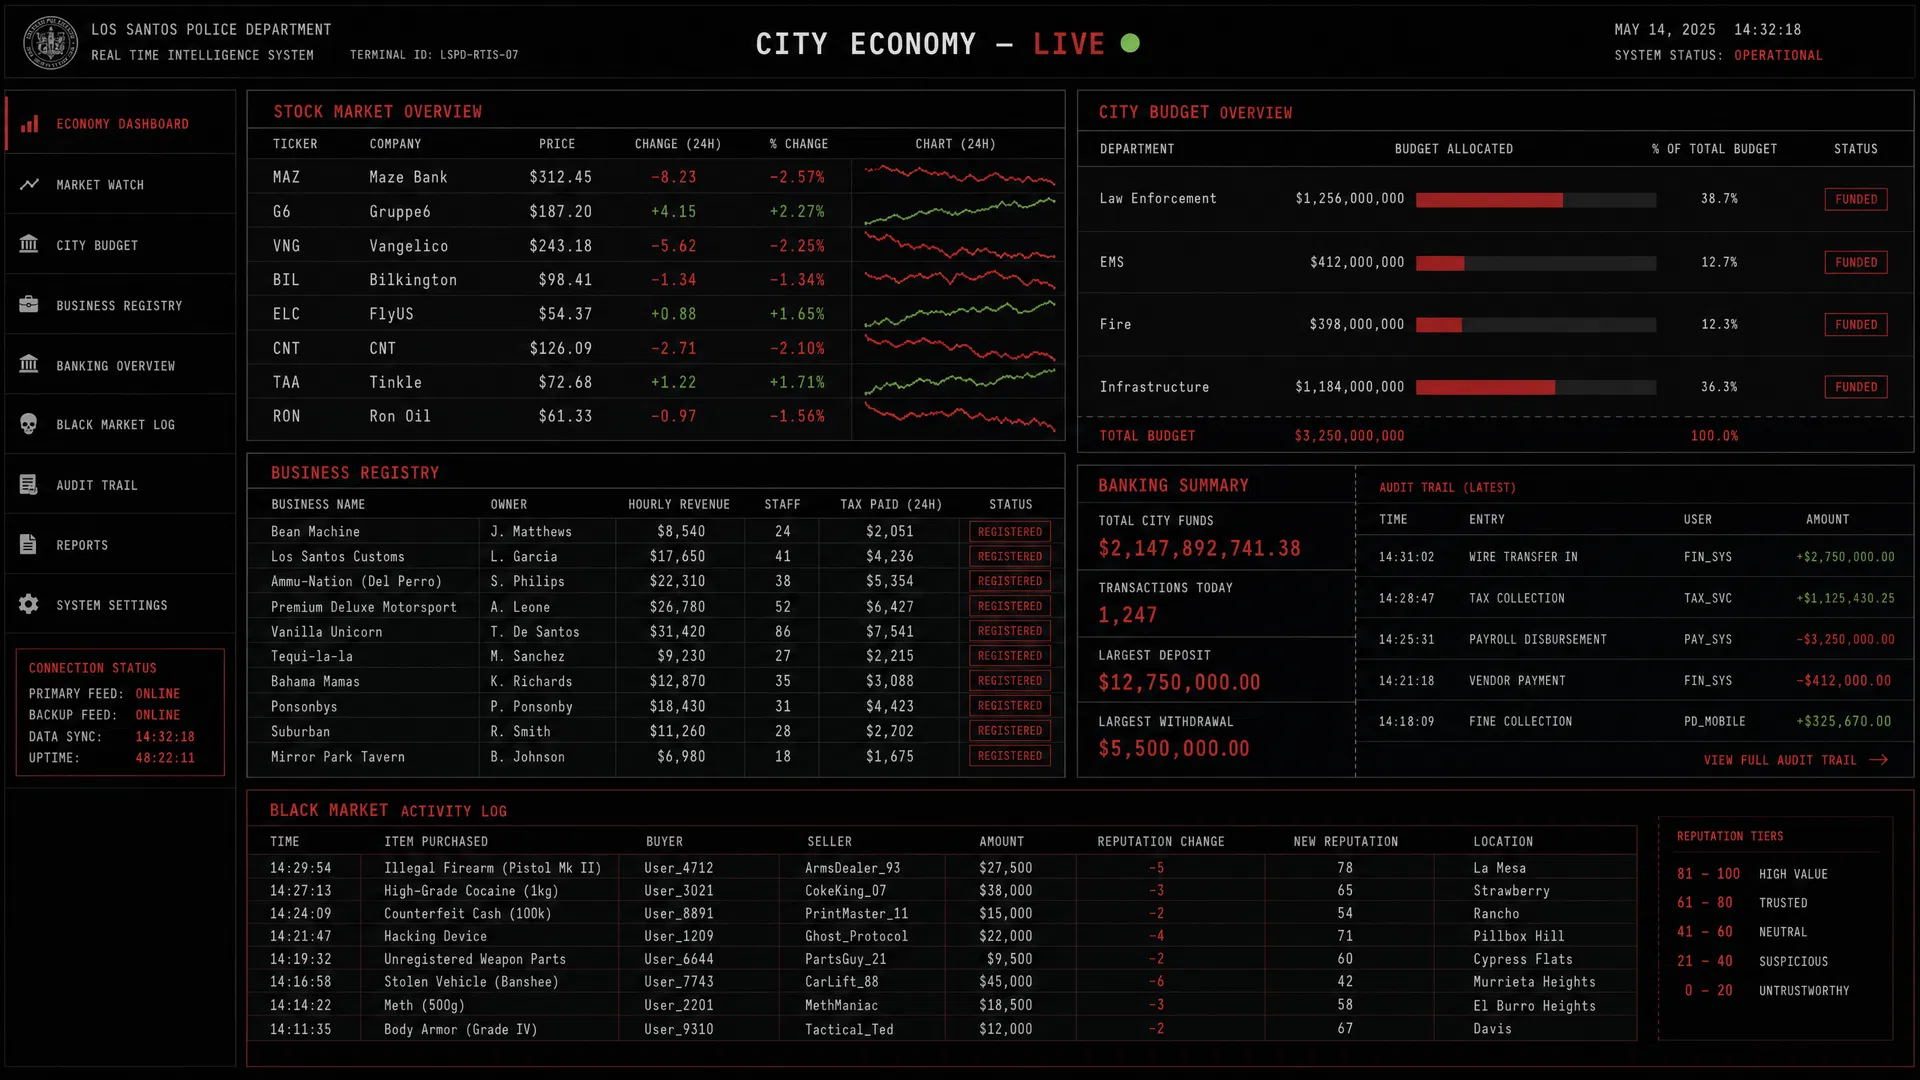This screenshot has width=1920, height=1080.
Task: Open the Maze Bank 24h chart
Action: [x=959, y=177]
